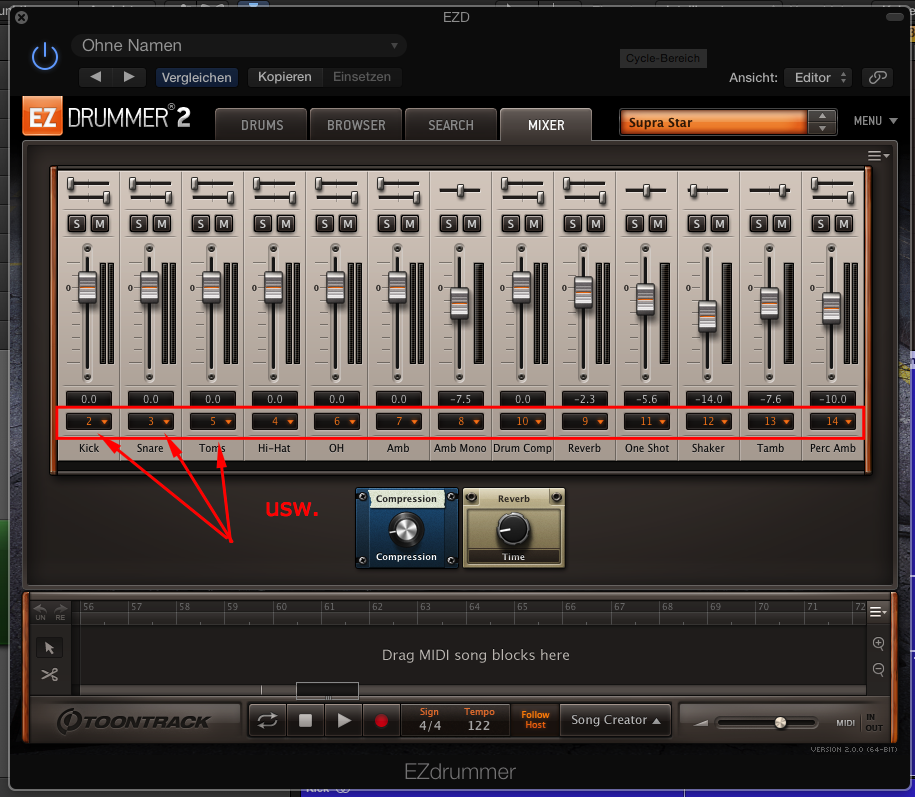The image size is (915, 797).
Task: Open the song track options list icon
Action: click(879, 612)
